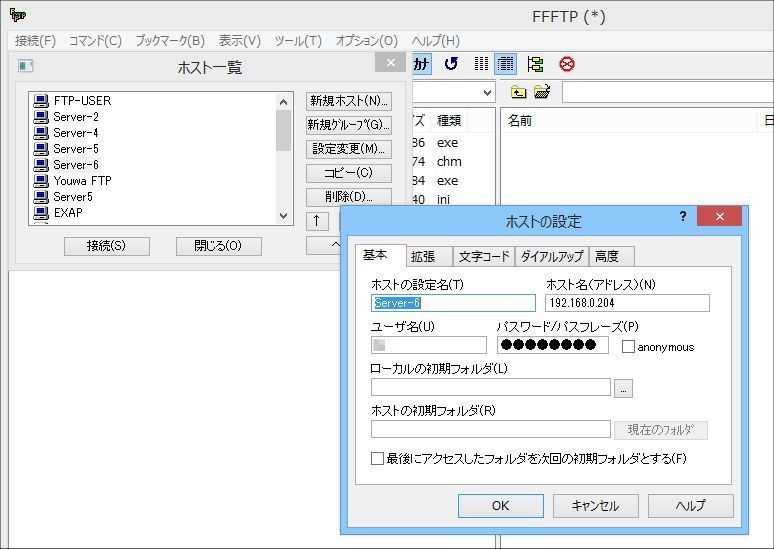Image resolution: width=774 pixels, height=549 pixels.
Task: Click the computer icon beside EXAP
Action: pos(41,213)
